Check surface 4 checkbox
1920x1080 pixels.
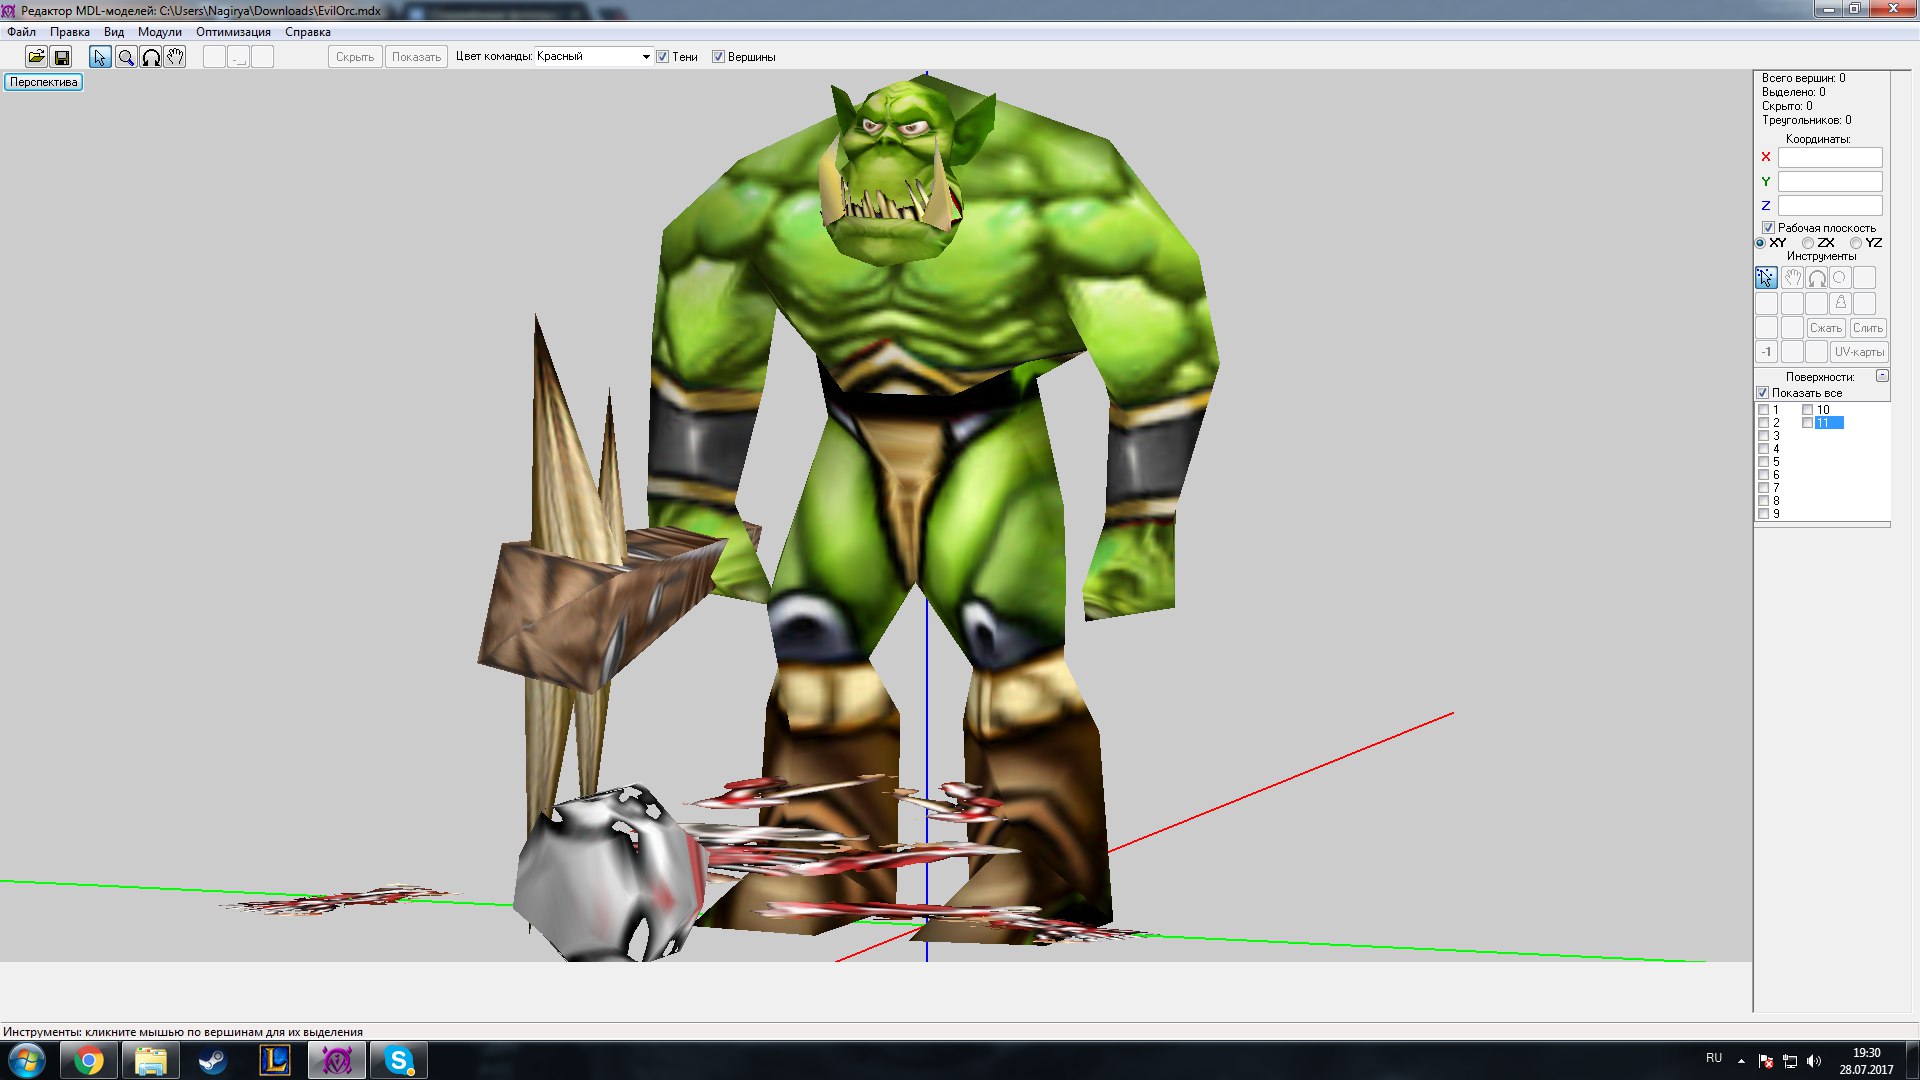pos(1763,449)
